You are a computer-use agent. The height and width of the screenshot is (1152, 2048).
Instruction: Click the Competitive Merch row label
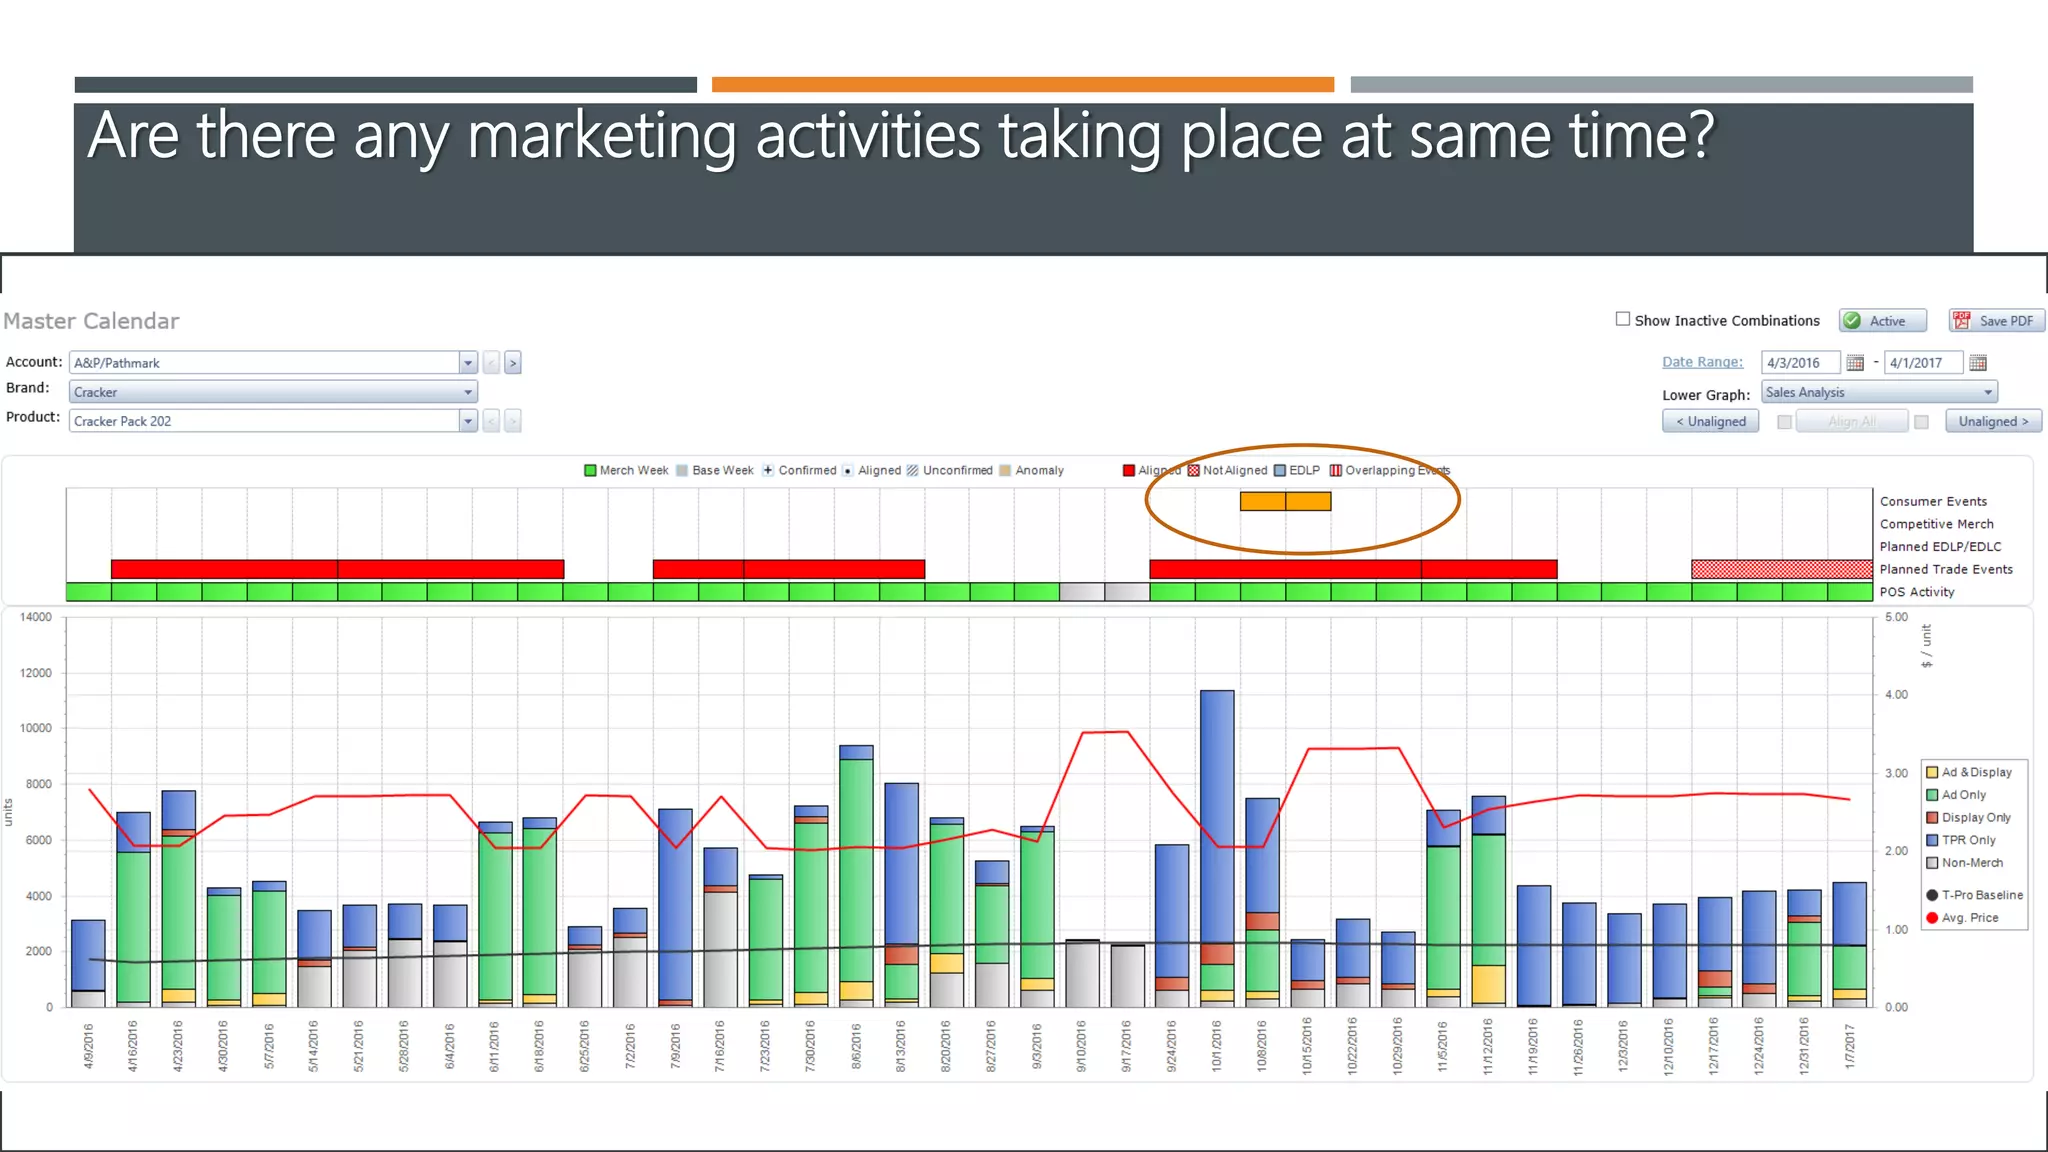pos(1936,524)
